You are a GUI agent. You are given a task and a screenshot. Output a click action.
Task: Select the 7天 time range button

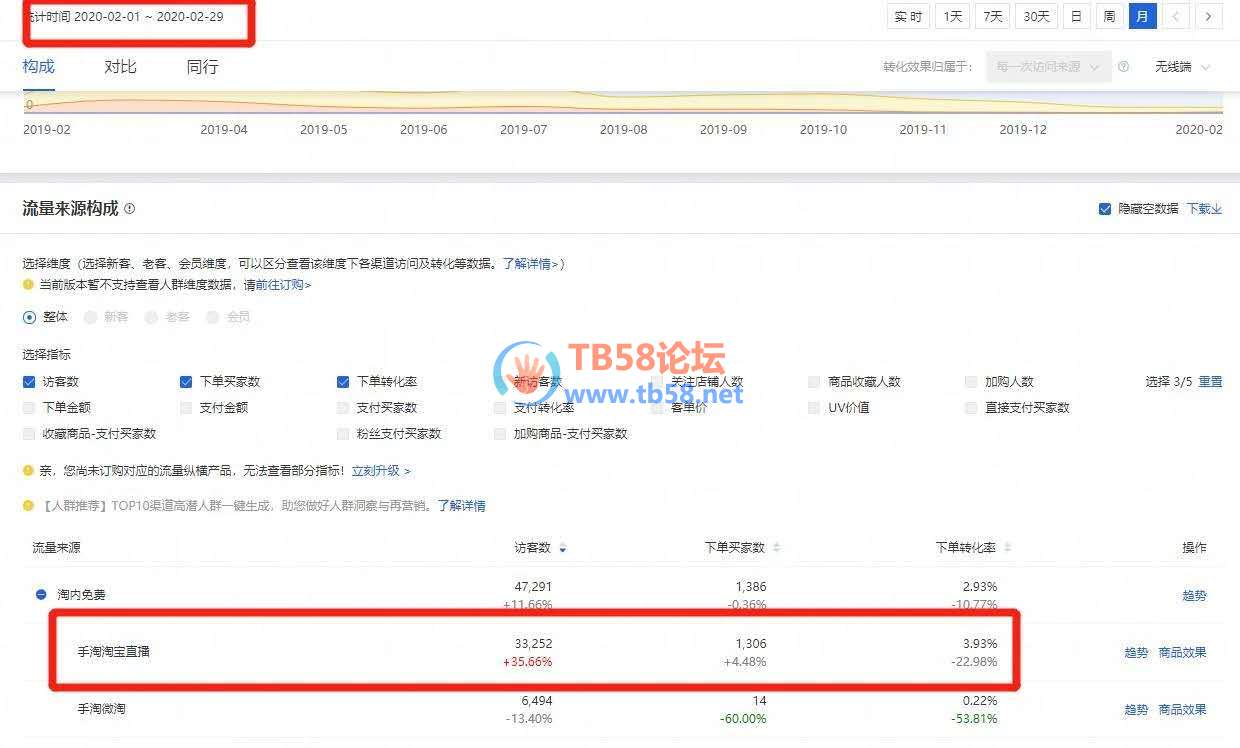(992, 16)
